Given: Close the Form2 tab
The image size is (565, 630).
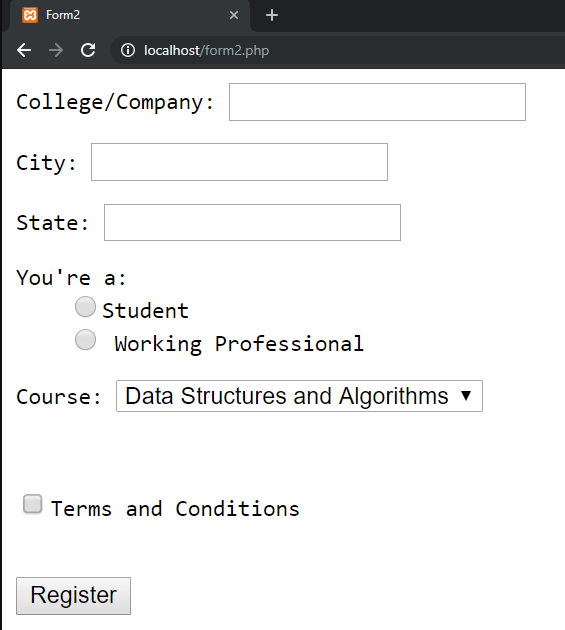Looking at the screenshot, I should click(234, 15).
